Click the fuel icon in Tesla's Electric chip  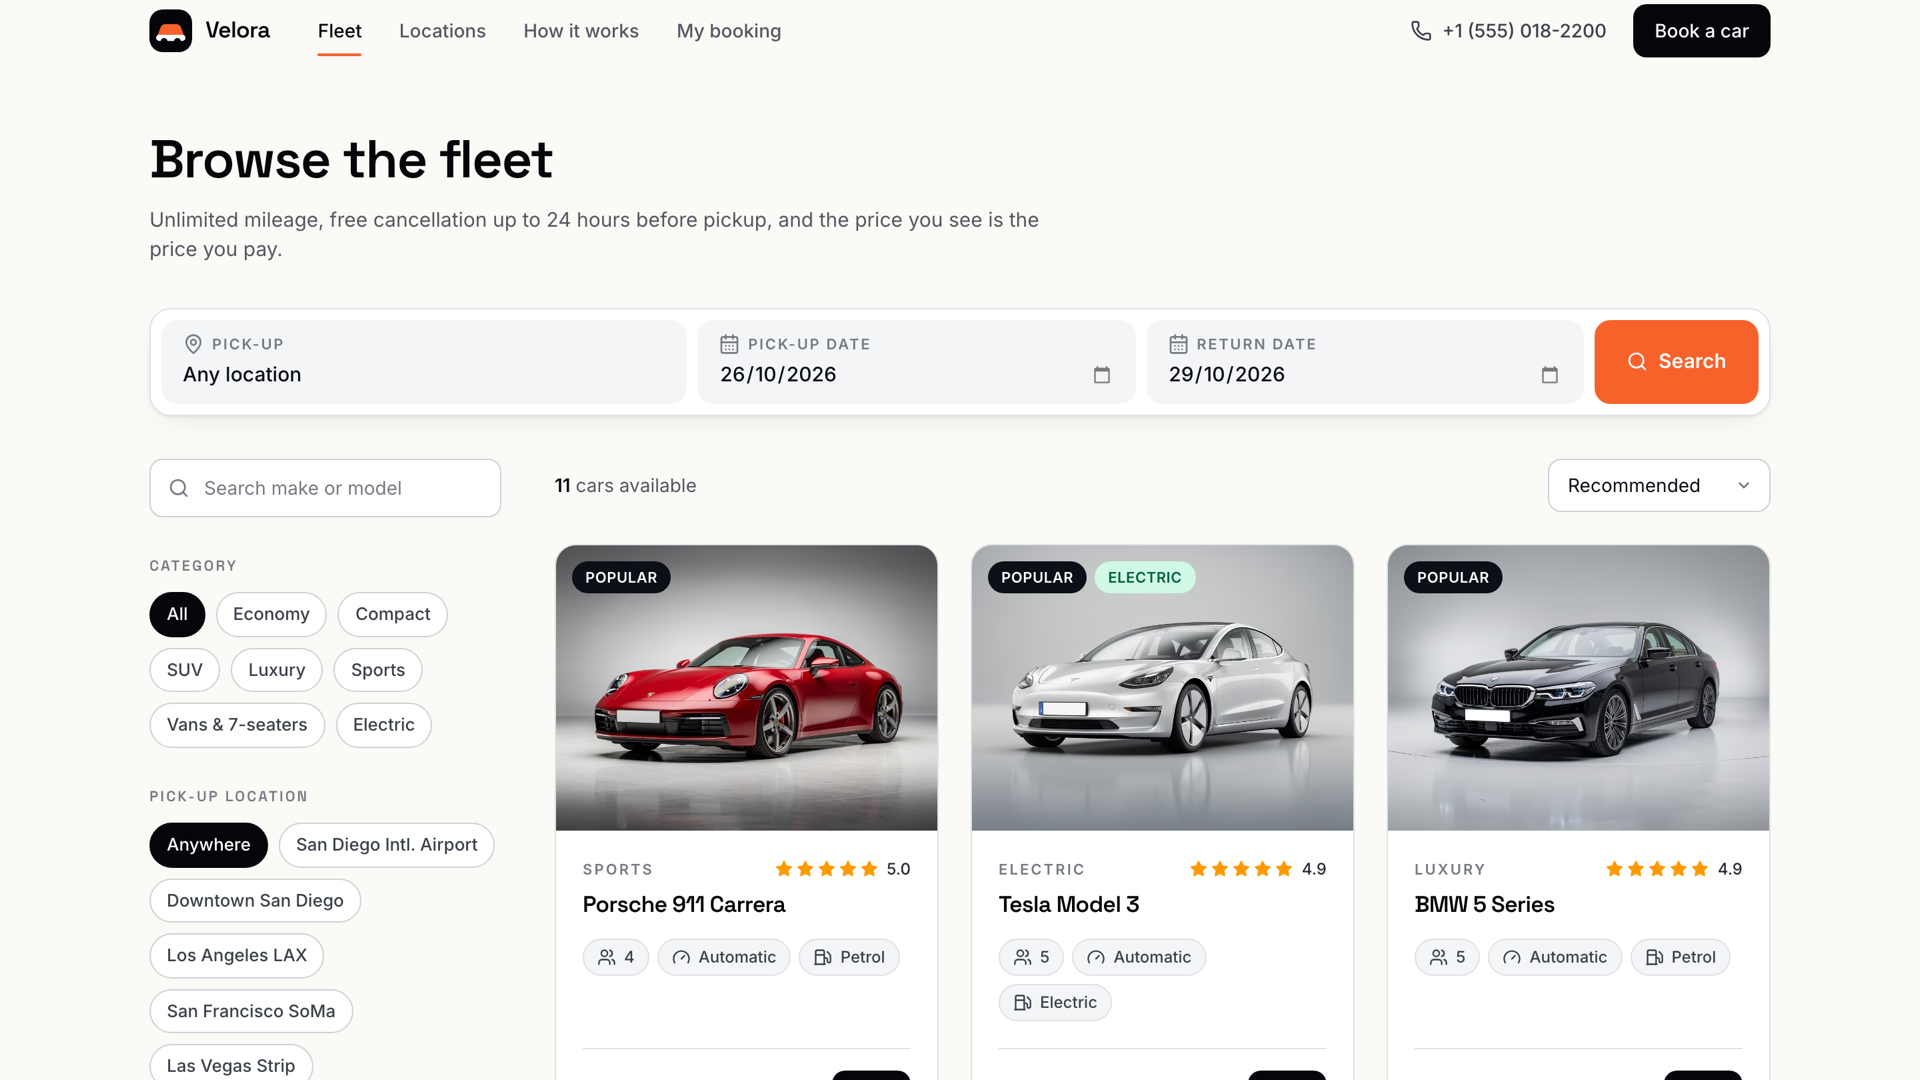point(1023,1002)
